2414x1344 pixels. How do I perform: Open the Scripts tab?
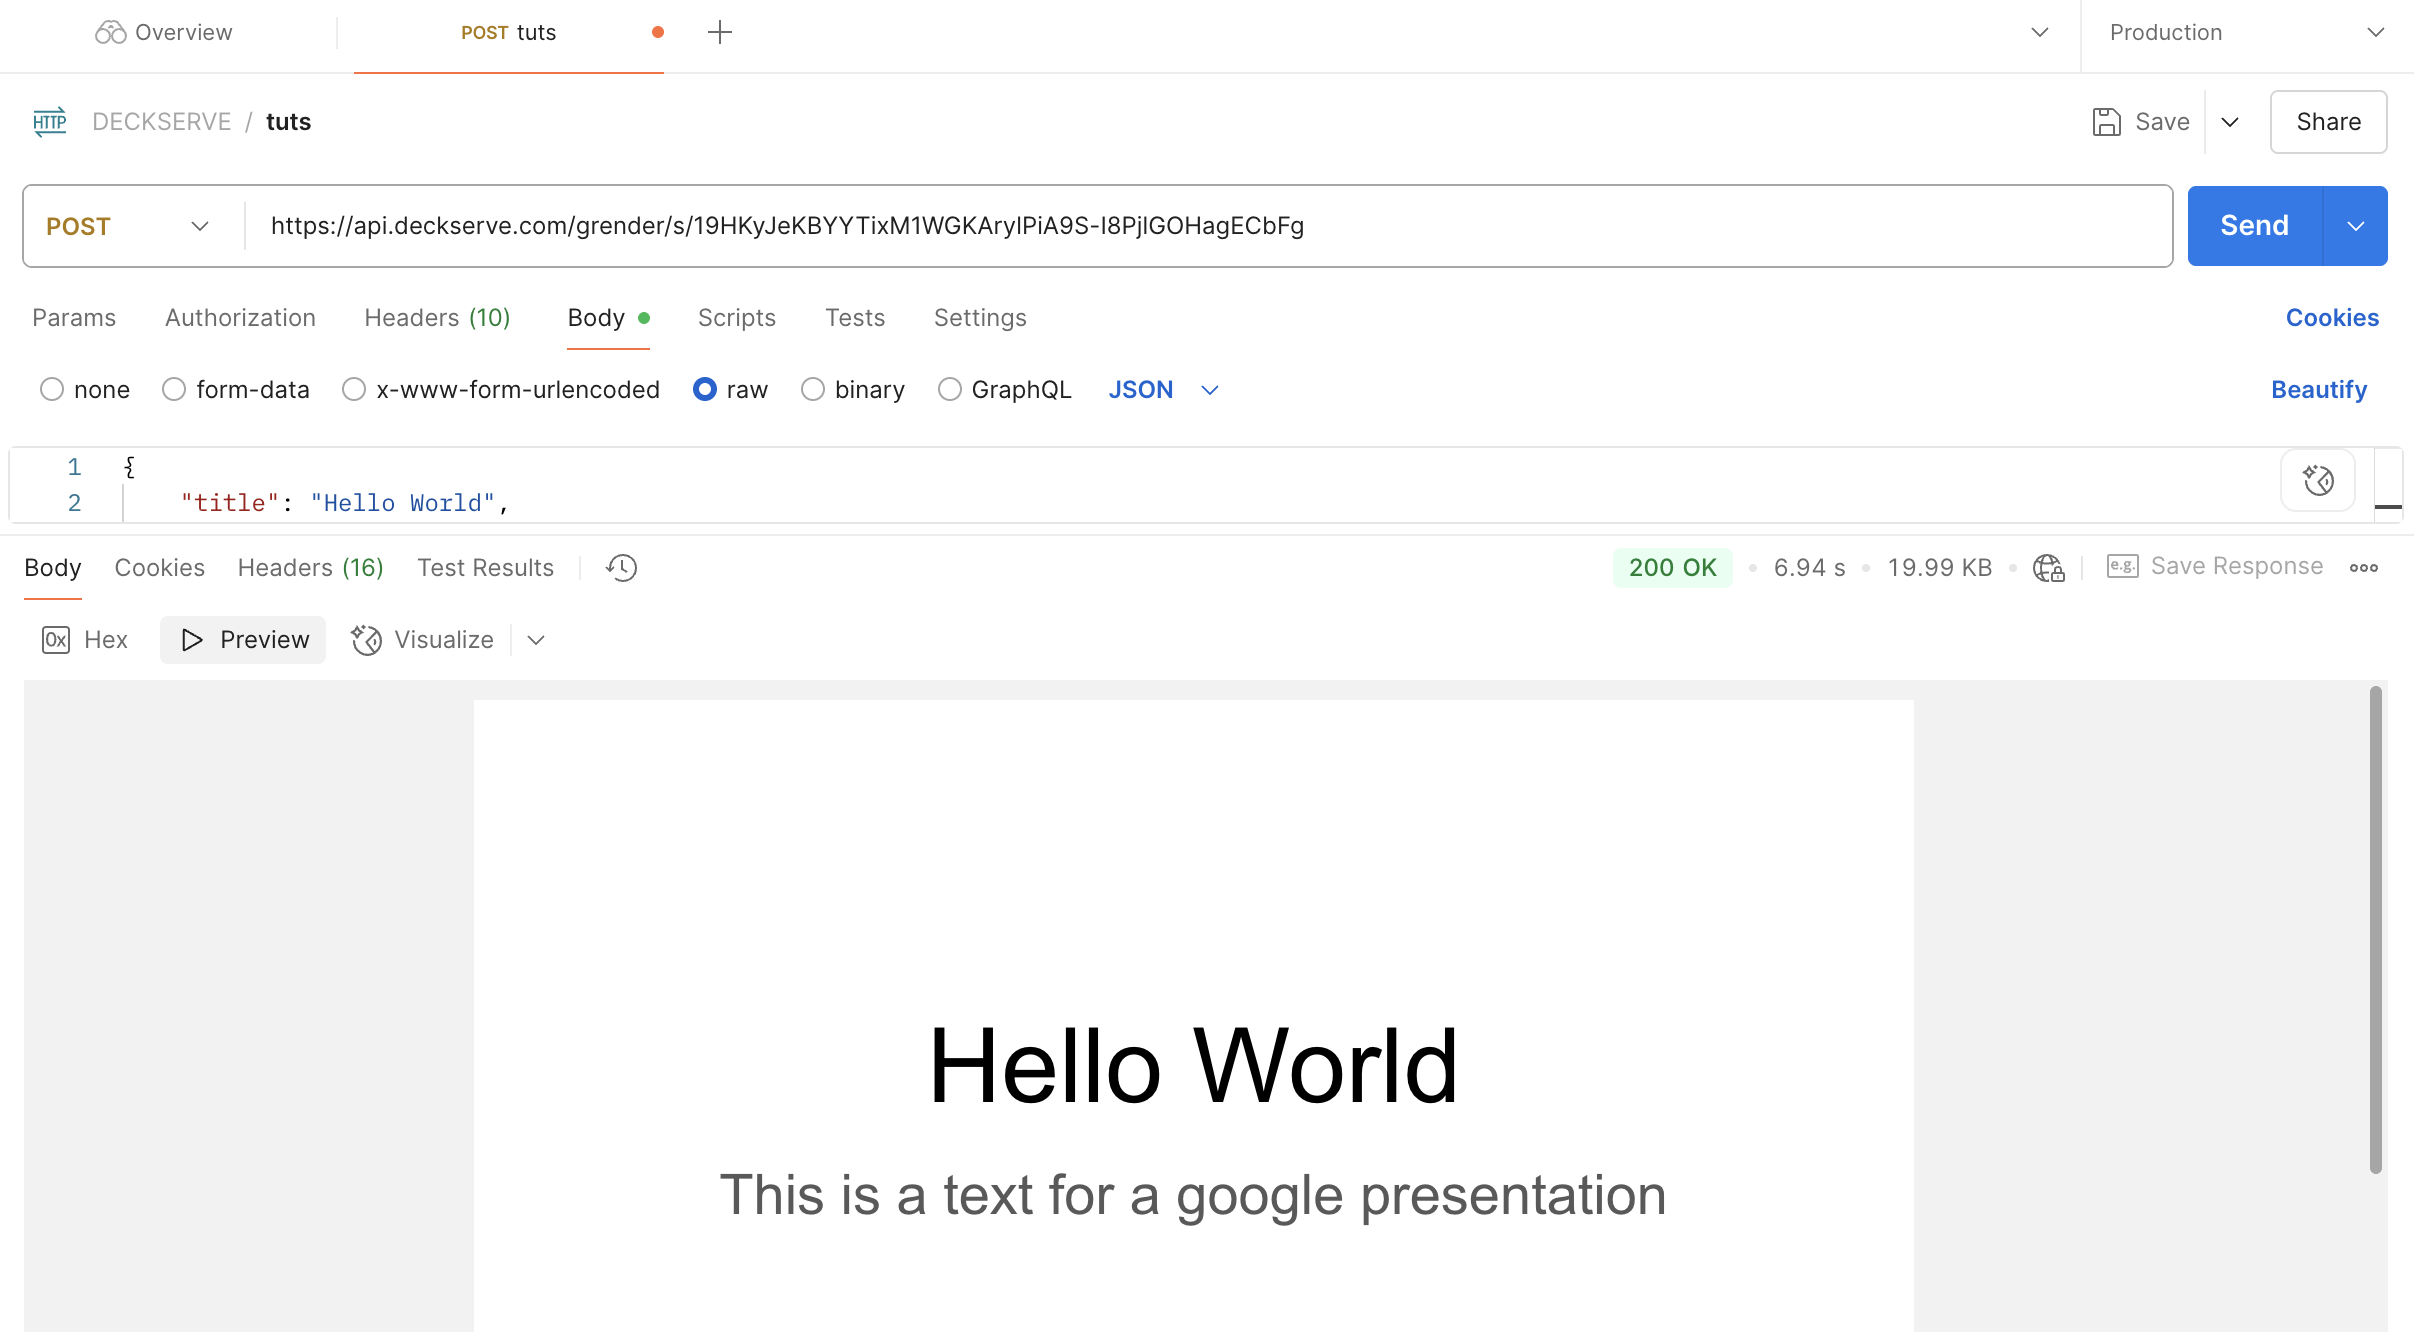(737, 318)
